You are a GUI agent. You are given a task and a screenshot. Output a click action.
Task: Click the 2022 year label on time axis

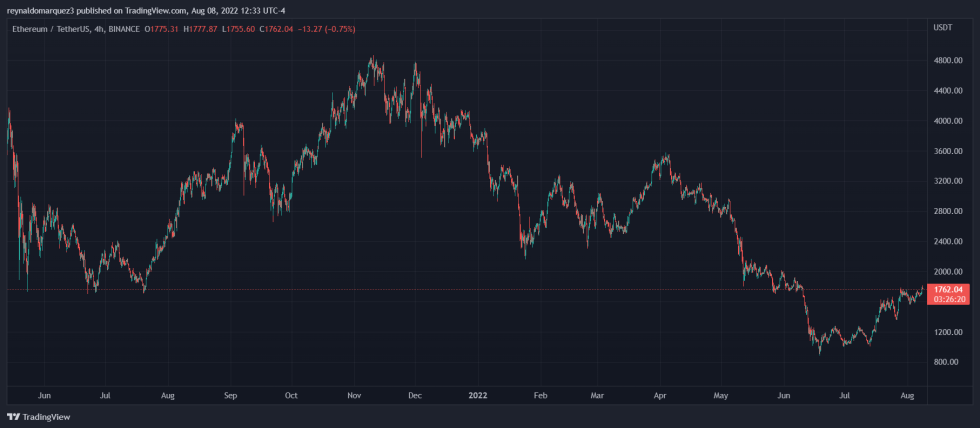(477, 396)
